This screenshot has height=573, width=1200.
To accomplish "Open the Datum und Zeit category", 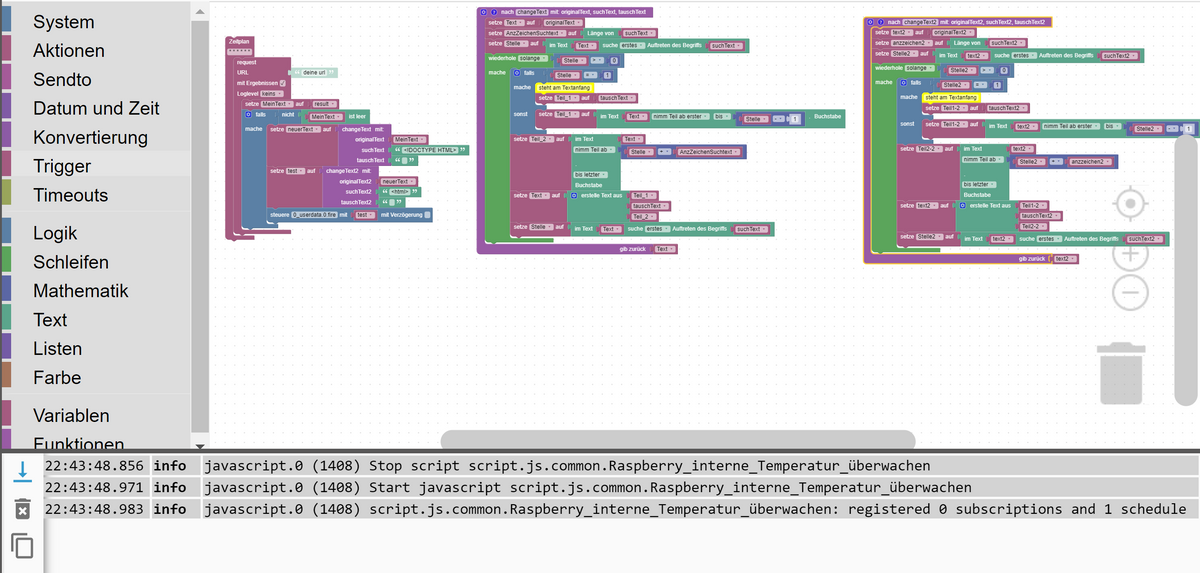I will coord(96,108).
